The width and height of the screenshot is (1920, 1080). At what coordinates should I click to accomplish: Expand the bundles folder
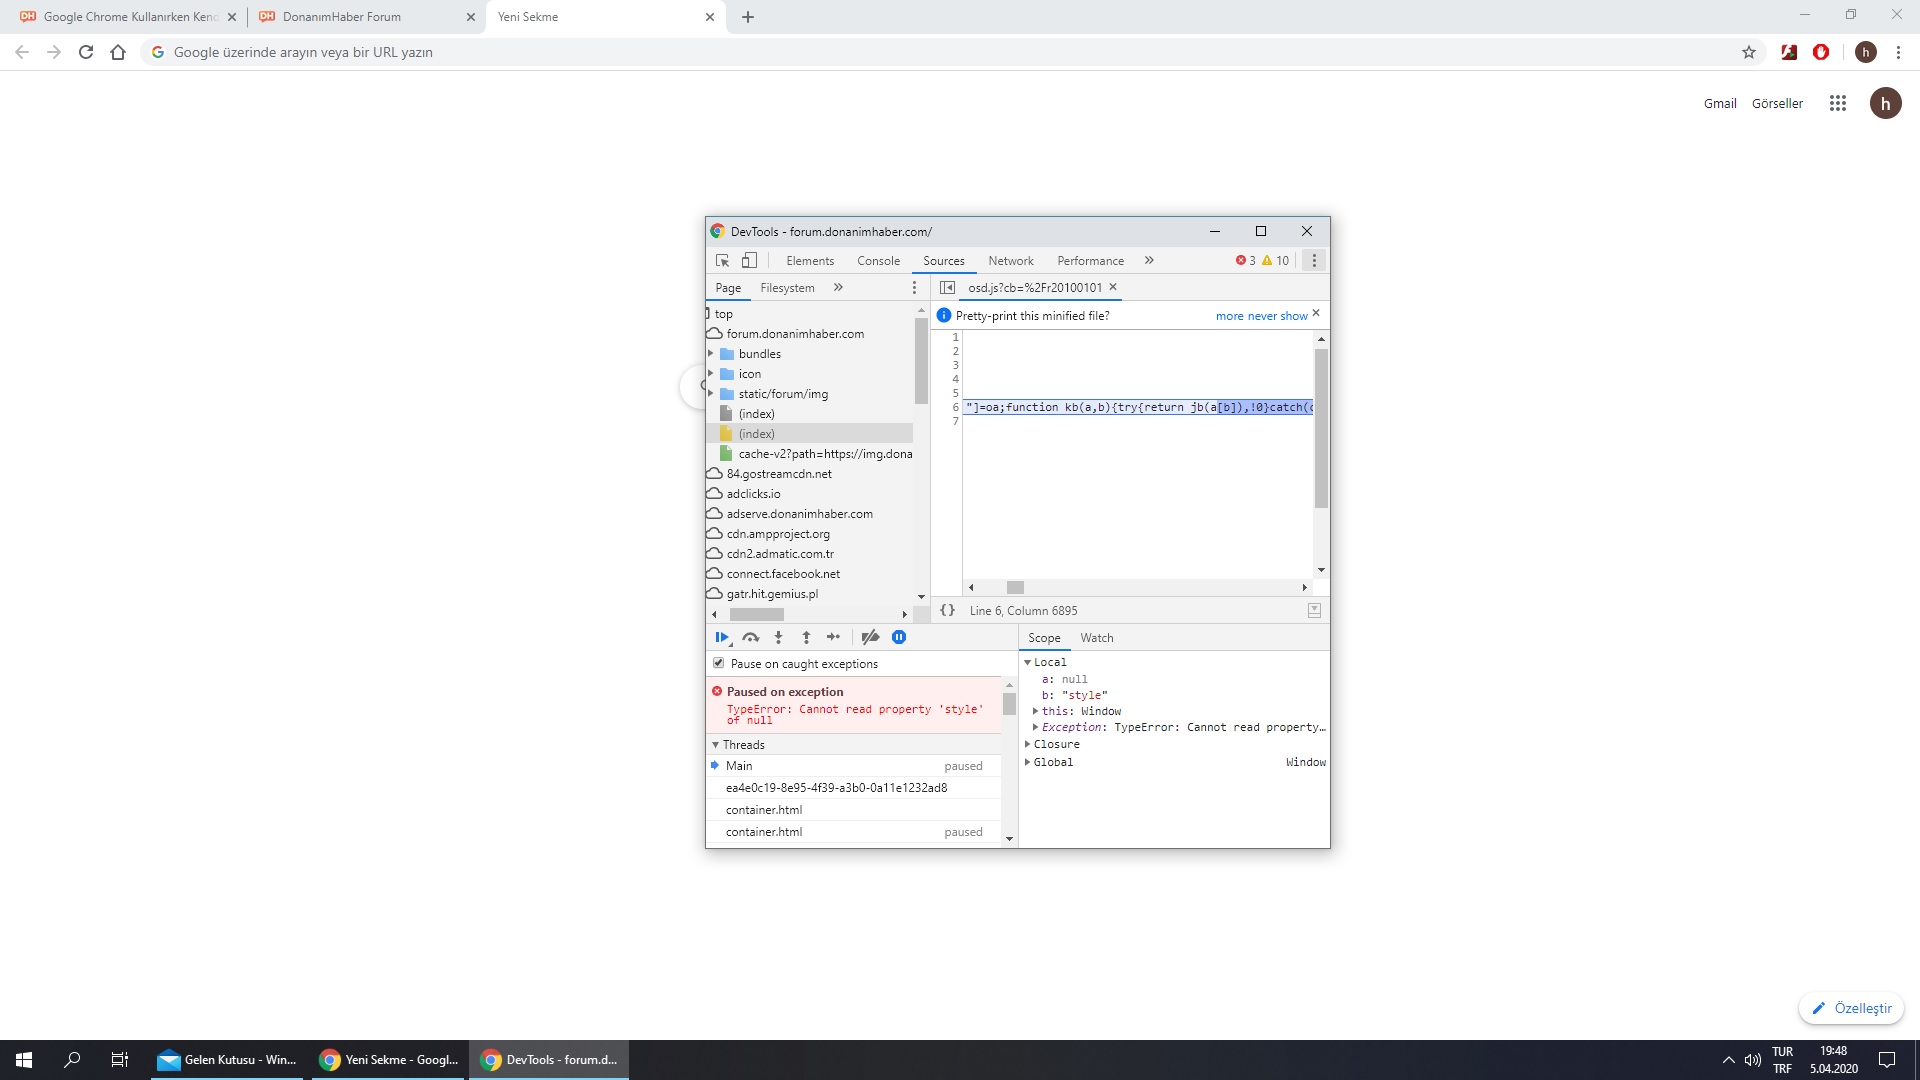coord(711,354)
